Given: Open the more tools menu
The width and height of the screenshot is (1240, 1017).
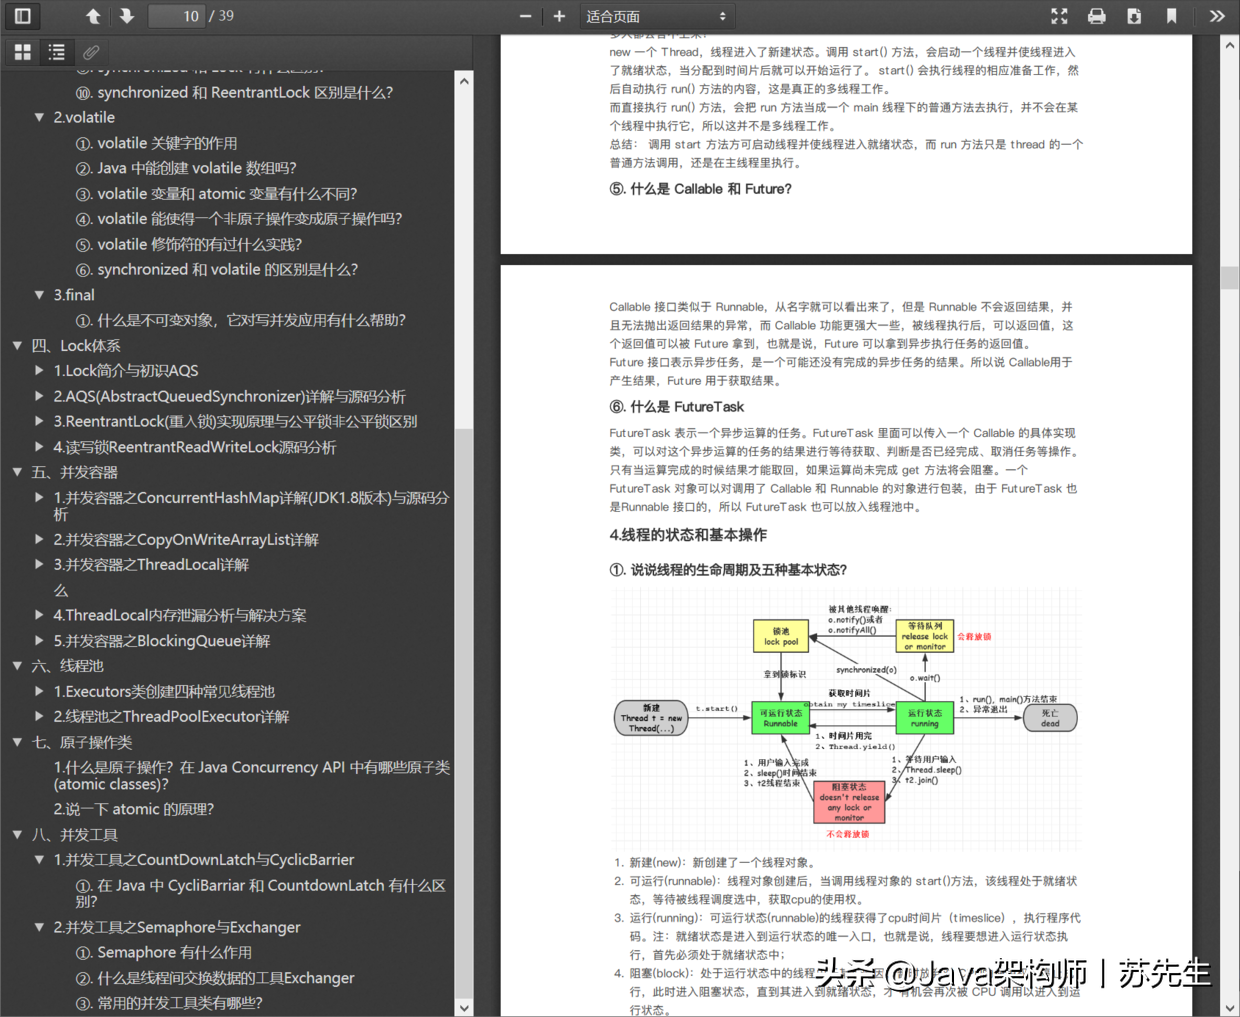Looking at the screenshot, I should [1218, 16].
